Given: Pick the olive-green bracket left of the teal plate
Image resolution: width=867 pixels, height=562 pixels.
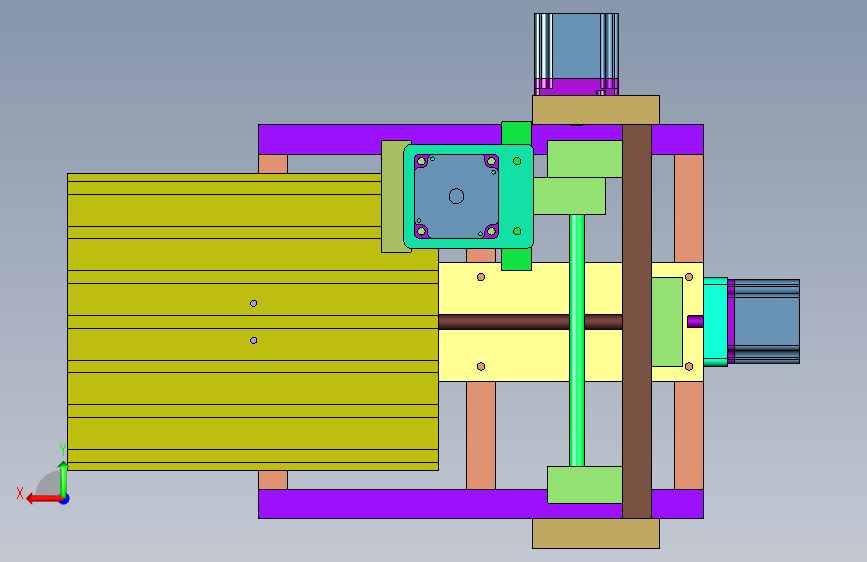Looking at the screenshot, I should coord(392,196).
